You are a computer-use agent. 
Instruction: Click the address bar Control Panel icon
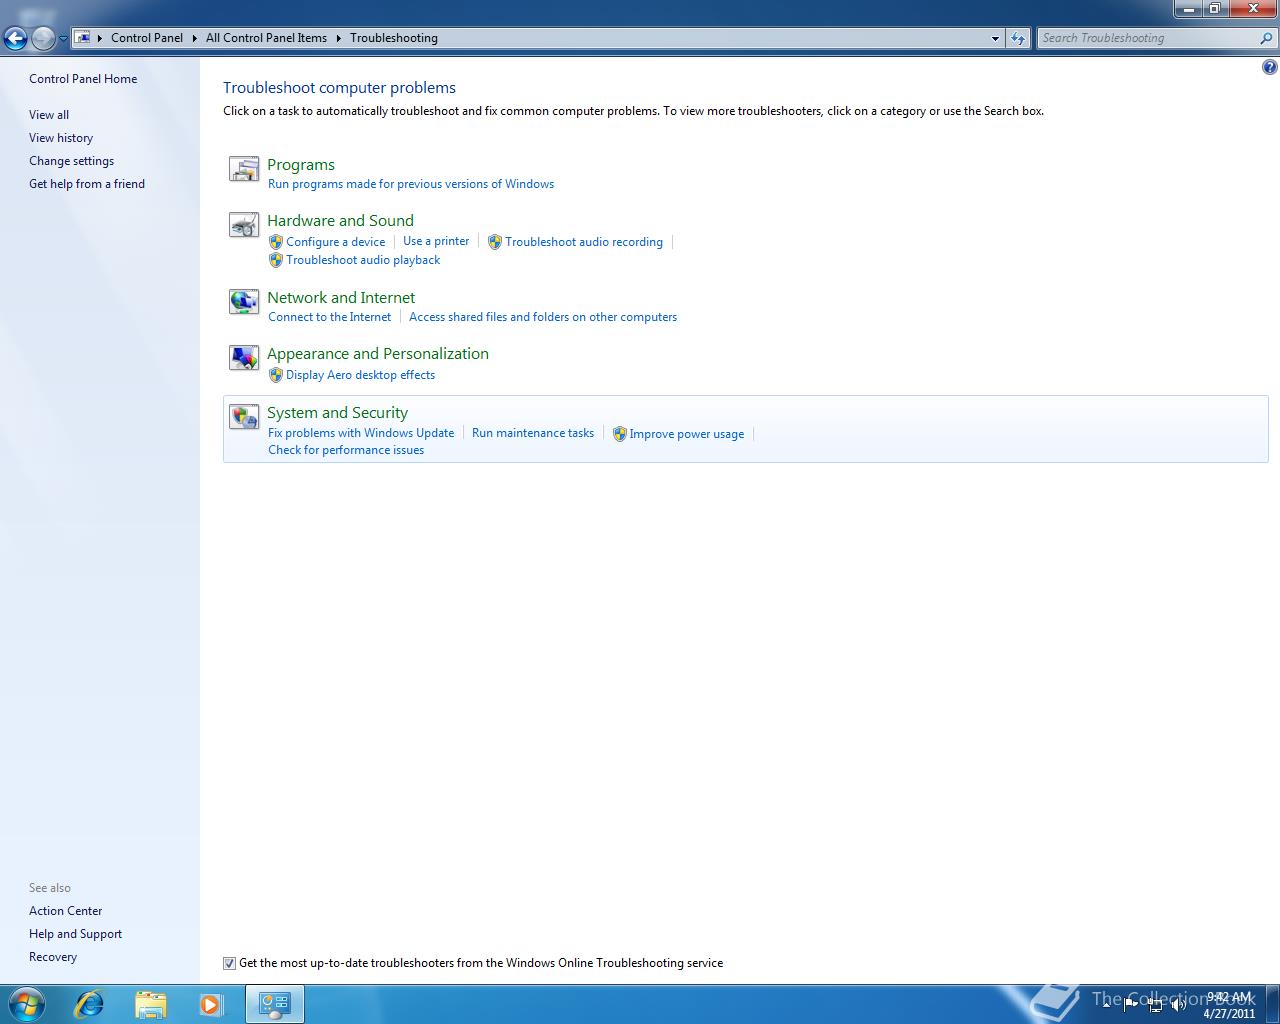coord(84,38)
